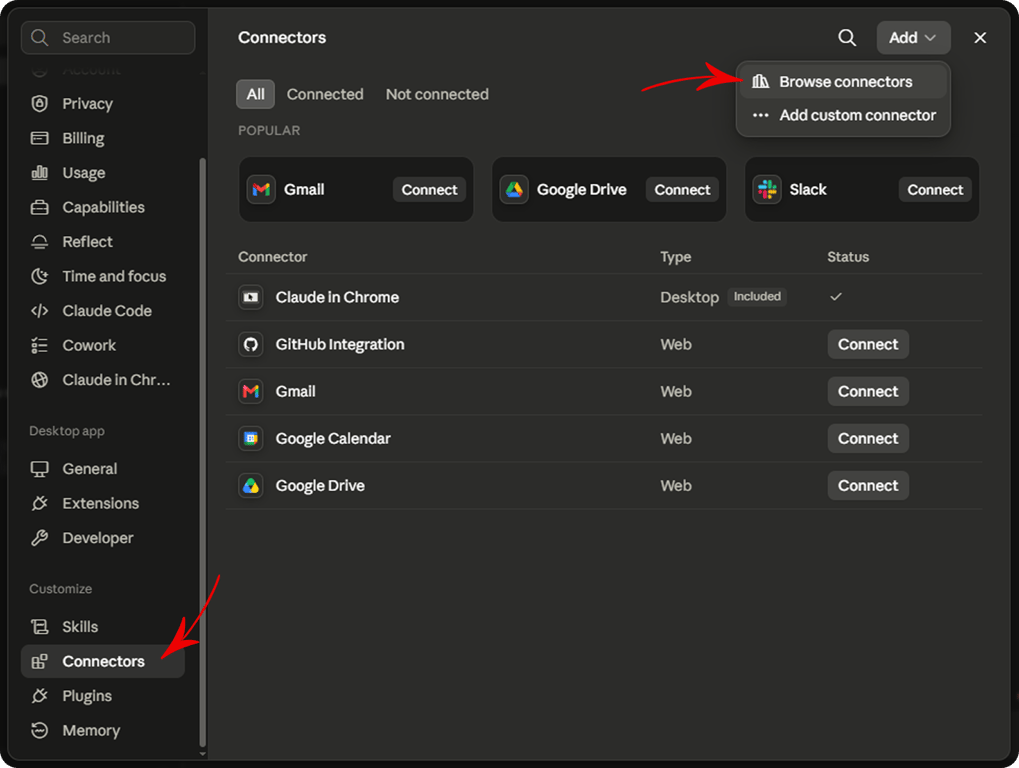
Task: Click the Memory history icon
Action: click(x=40, y=730)
